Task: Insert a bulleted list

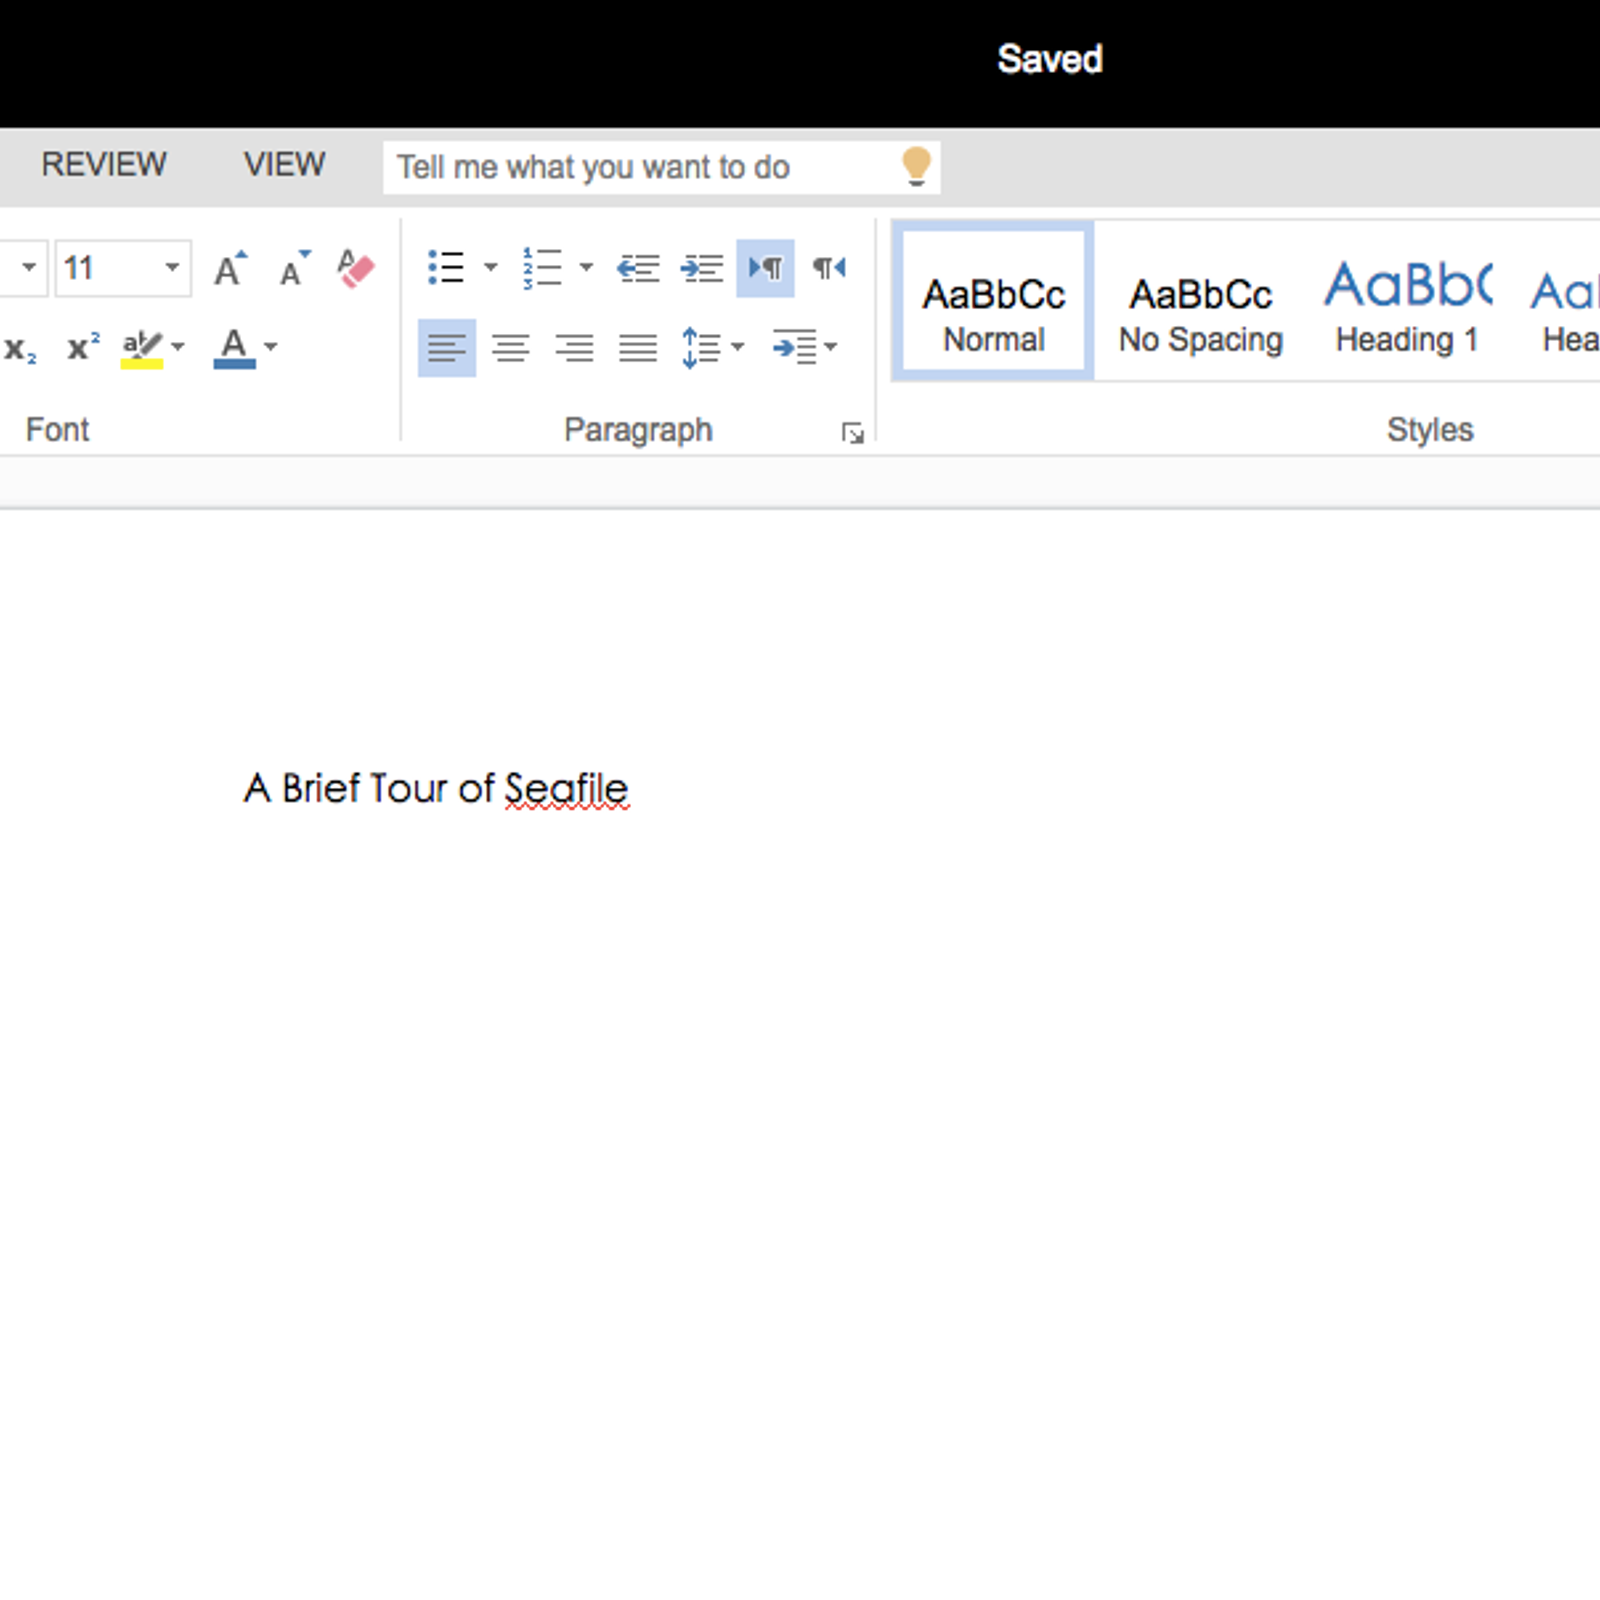Action: click(446, 268)
